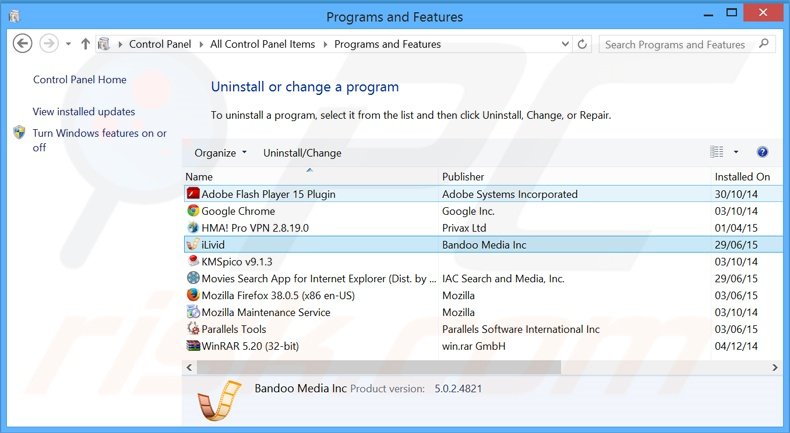
Task: Click the Control Panel address bar icon
Action: coord(104,44)
